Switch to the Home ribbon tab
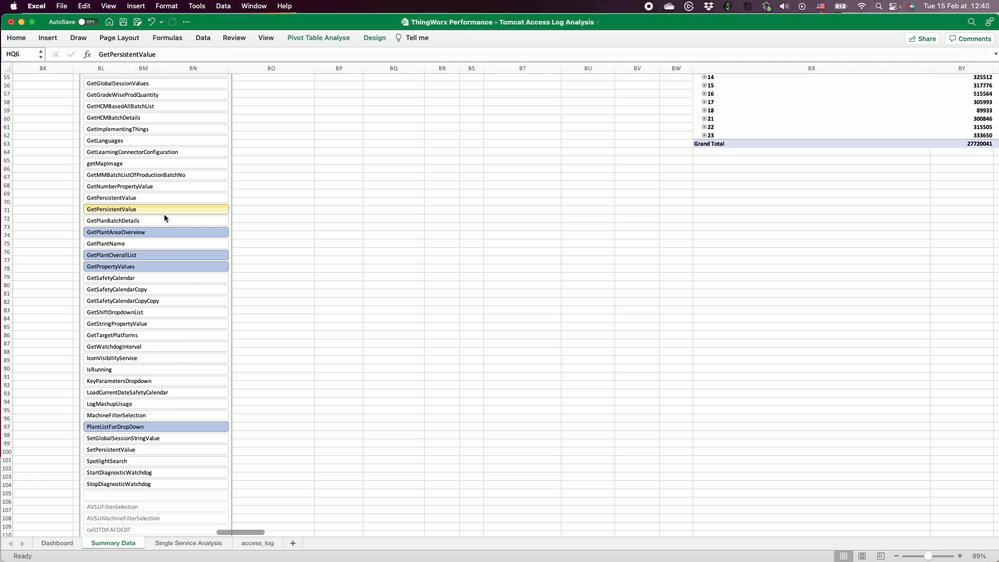The image size is (999, 562). [x=16, y=38]
